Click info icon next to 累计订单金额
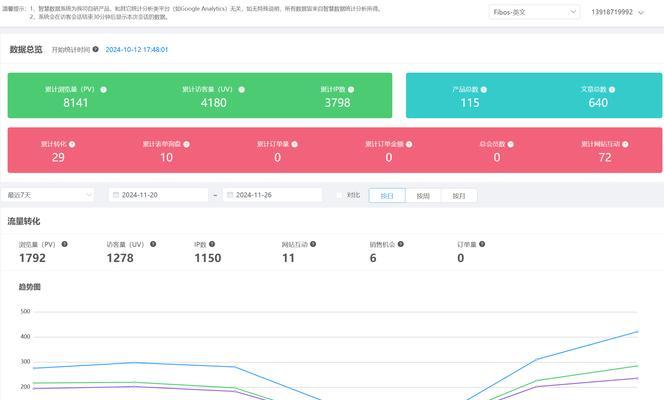This screenshot has height=400, width=664. pyautogui.click(x=411, y=144)
